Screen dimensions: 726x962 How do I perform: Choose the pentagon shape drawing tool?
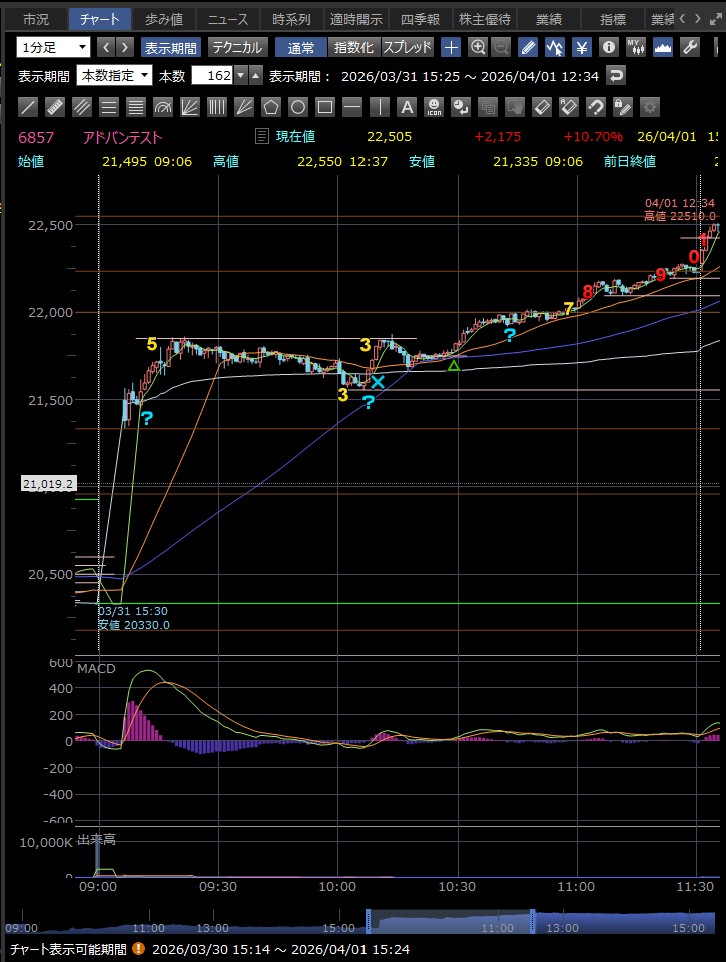tap(272, 107)
